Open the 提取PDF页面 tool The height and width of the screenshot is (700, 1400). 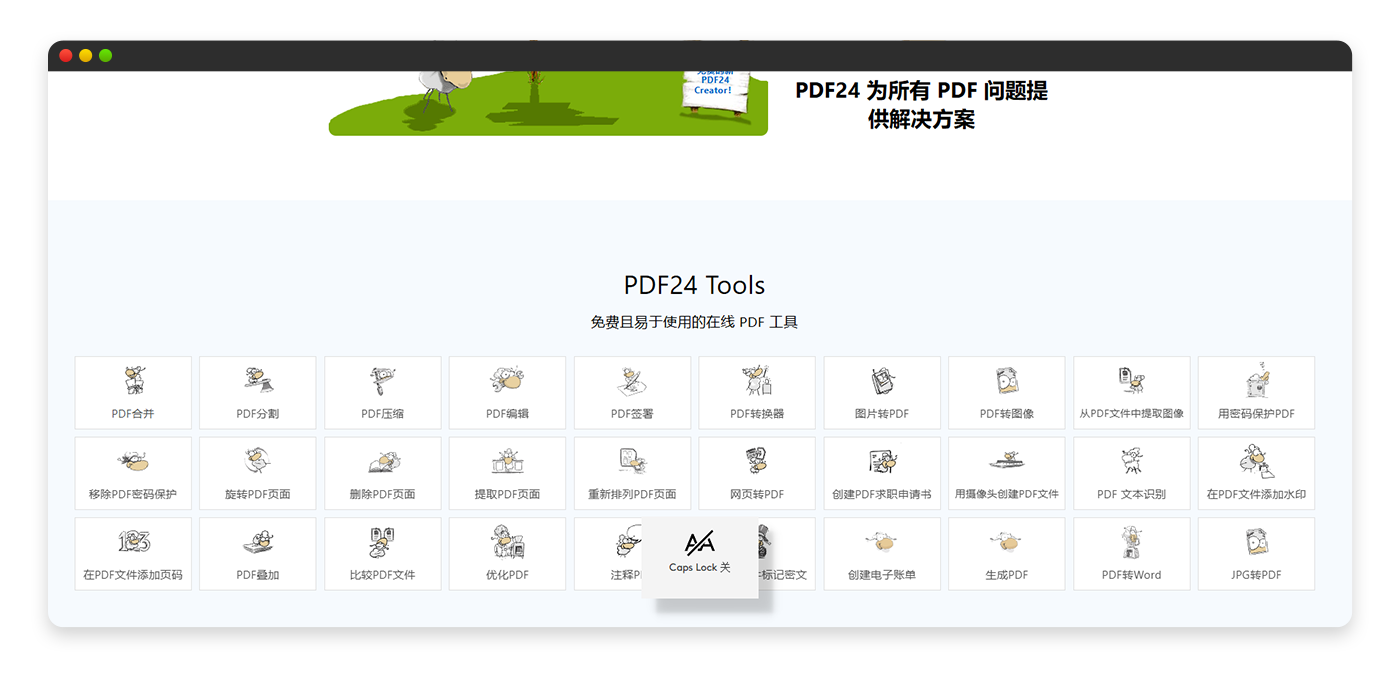coord(507,473)
